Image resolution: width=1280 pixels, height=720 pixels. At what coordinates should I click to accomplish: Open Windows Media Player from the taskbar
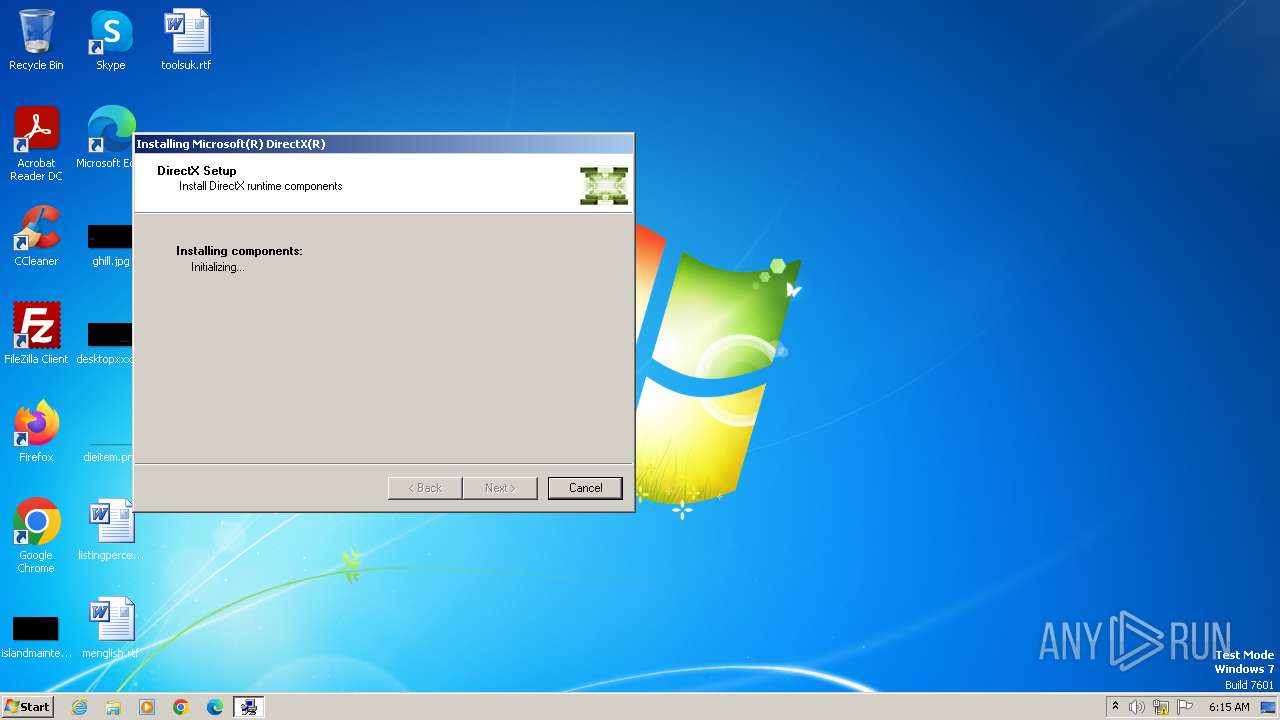(147, 707)
